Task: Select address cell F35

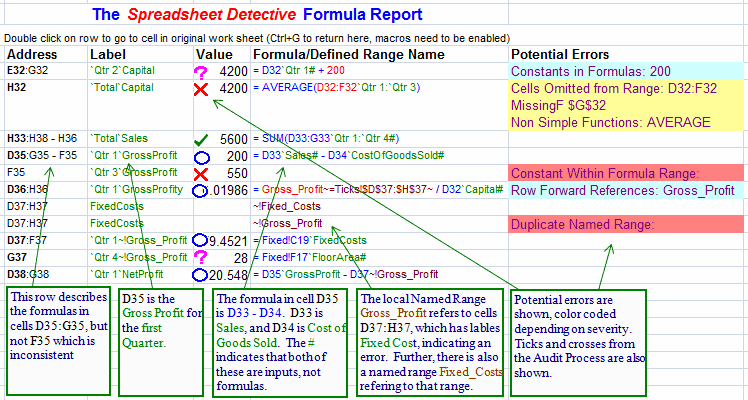Action: 16,173
